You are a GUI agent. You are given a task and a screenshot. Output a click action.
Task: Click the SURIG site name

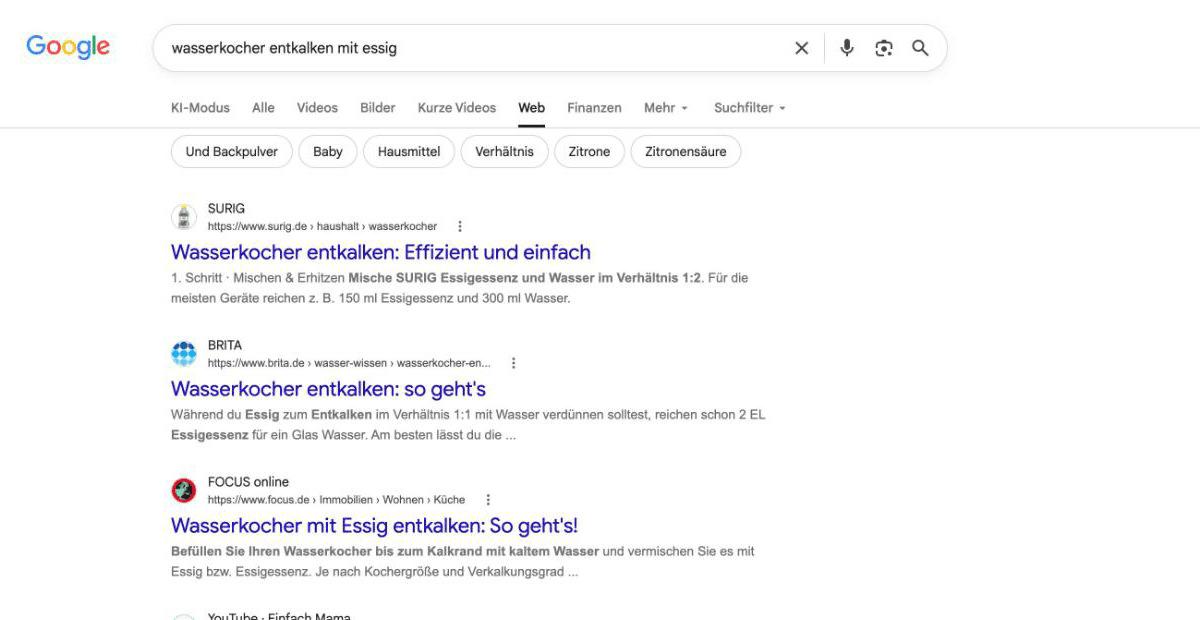pos(226,209)
